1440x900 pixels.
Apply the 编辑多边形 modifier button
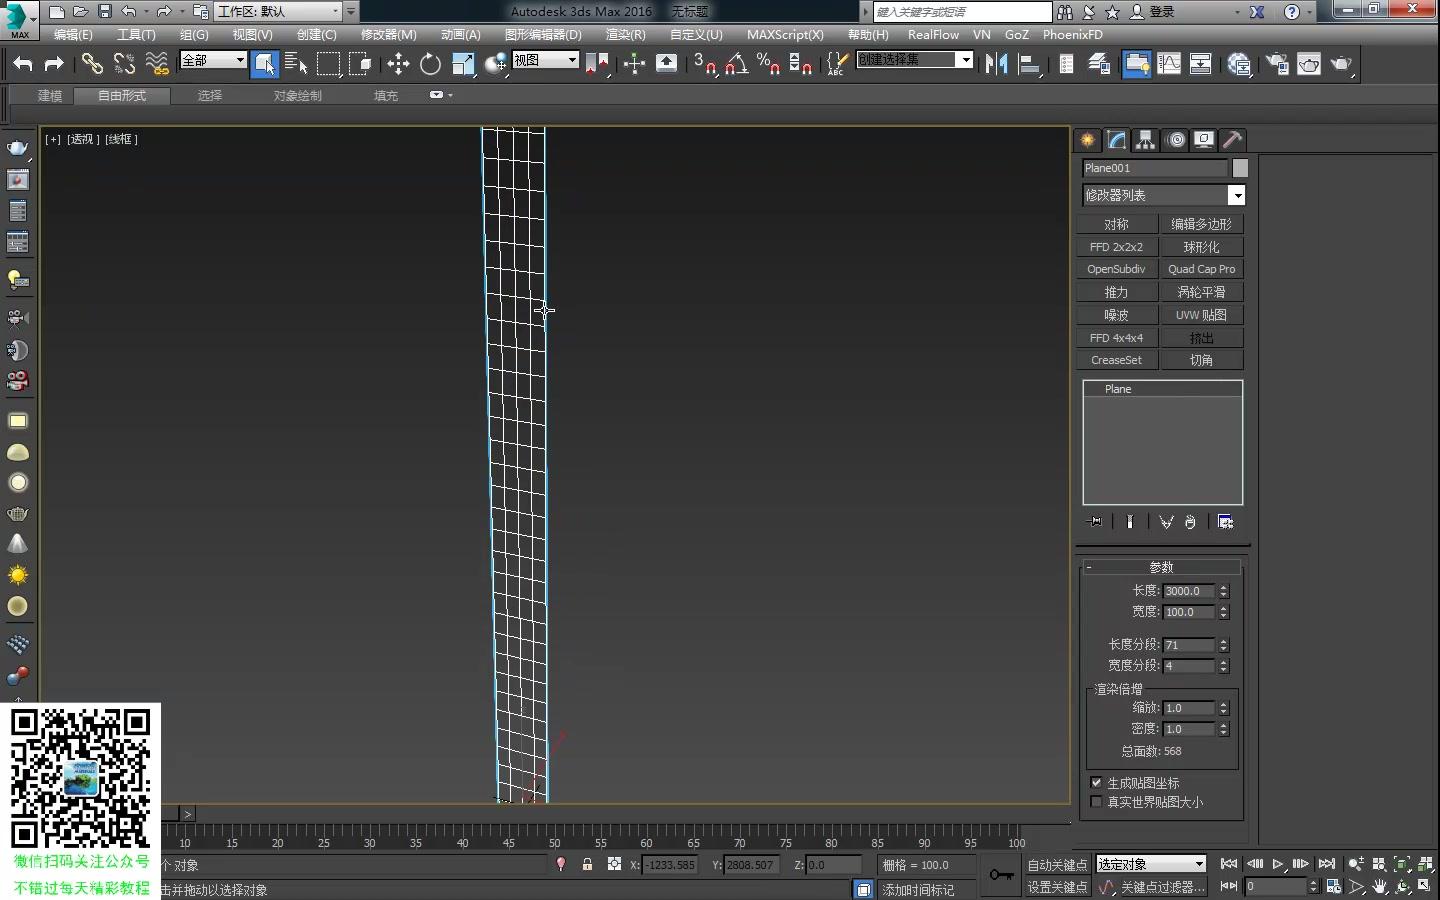point(1201,224)
